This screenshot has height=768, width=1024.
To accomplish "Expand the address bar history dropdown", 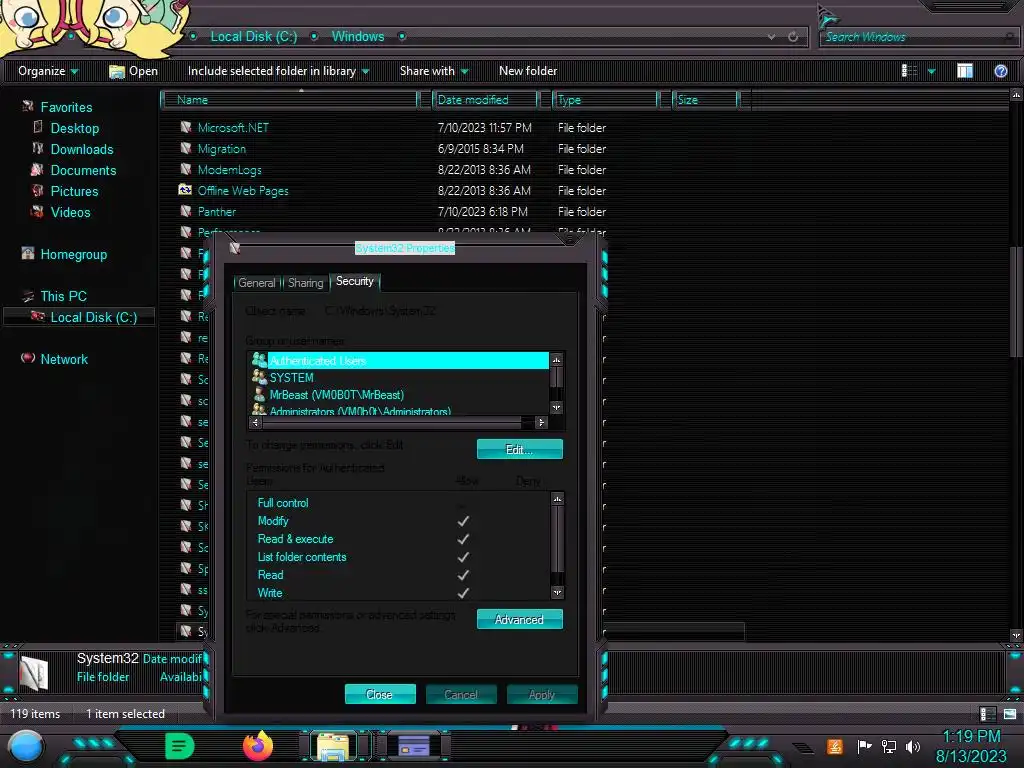I will click(x=771, y=37).
